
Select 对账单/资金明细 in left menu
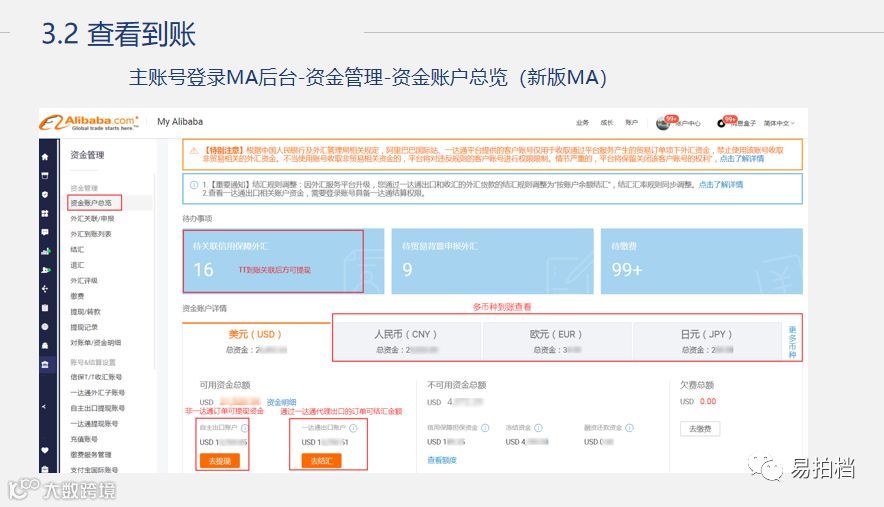[x=96, y=342]
